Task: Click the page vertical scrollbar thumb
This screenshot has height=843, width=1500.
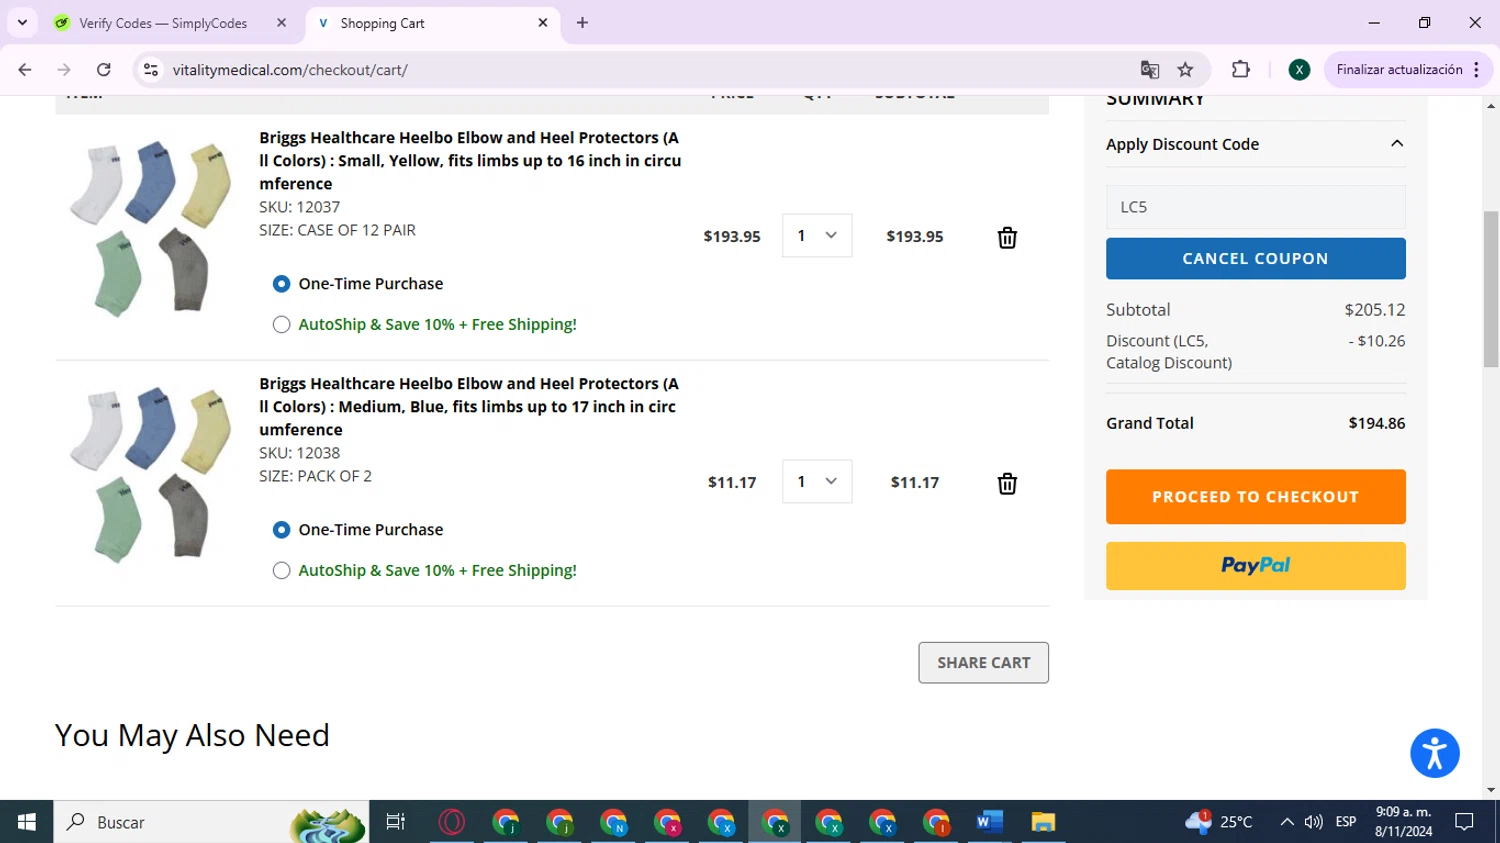Action: click(x=1491, y=289)
